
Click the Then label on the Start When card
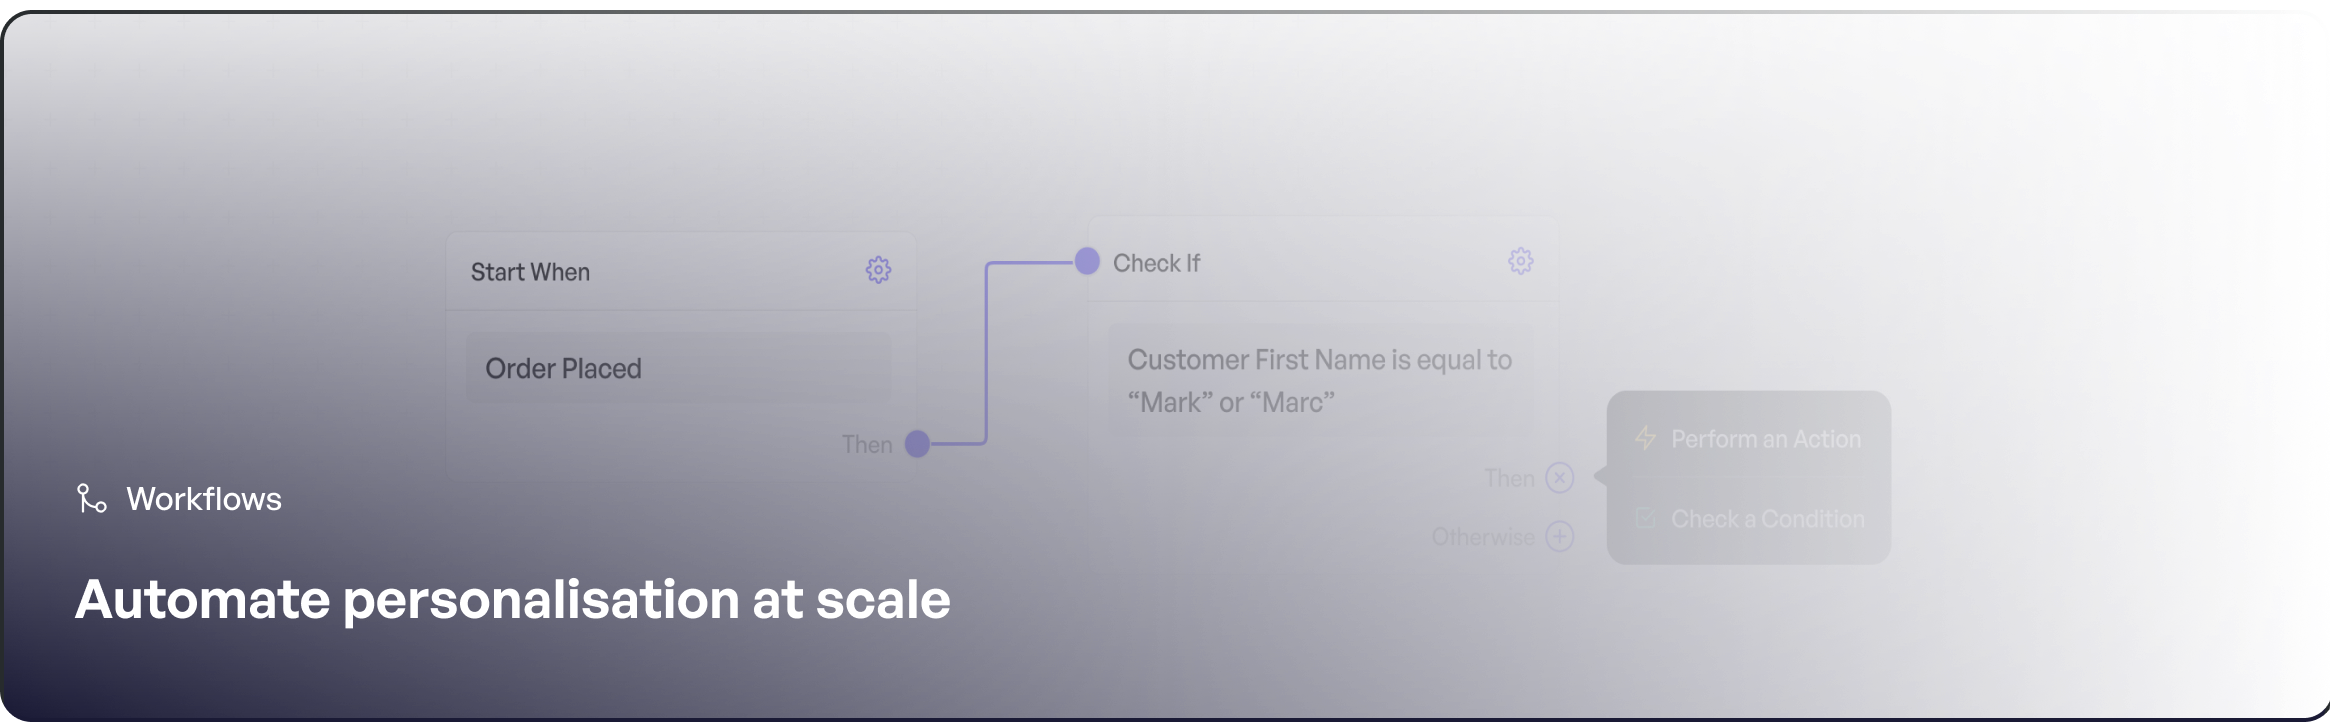pyautogui.click(x=866, y=443)
